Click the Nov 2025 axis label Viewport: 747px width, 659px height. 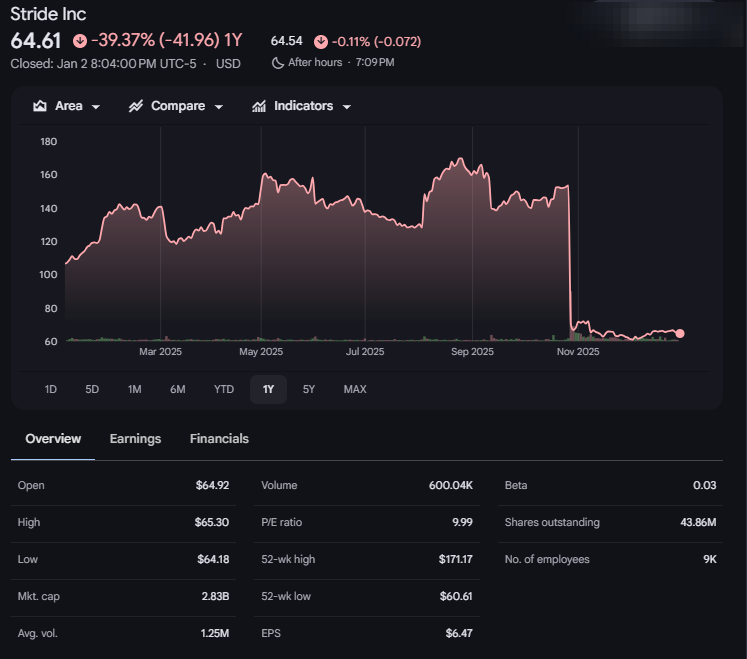578,352
